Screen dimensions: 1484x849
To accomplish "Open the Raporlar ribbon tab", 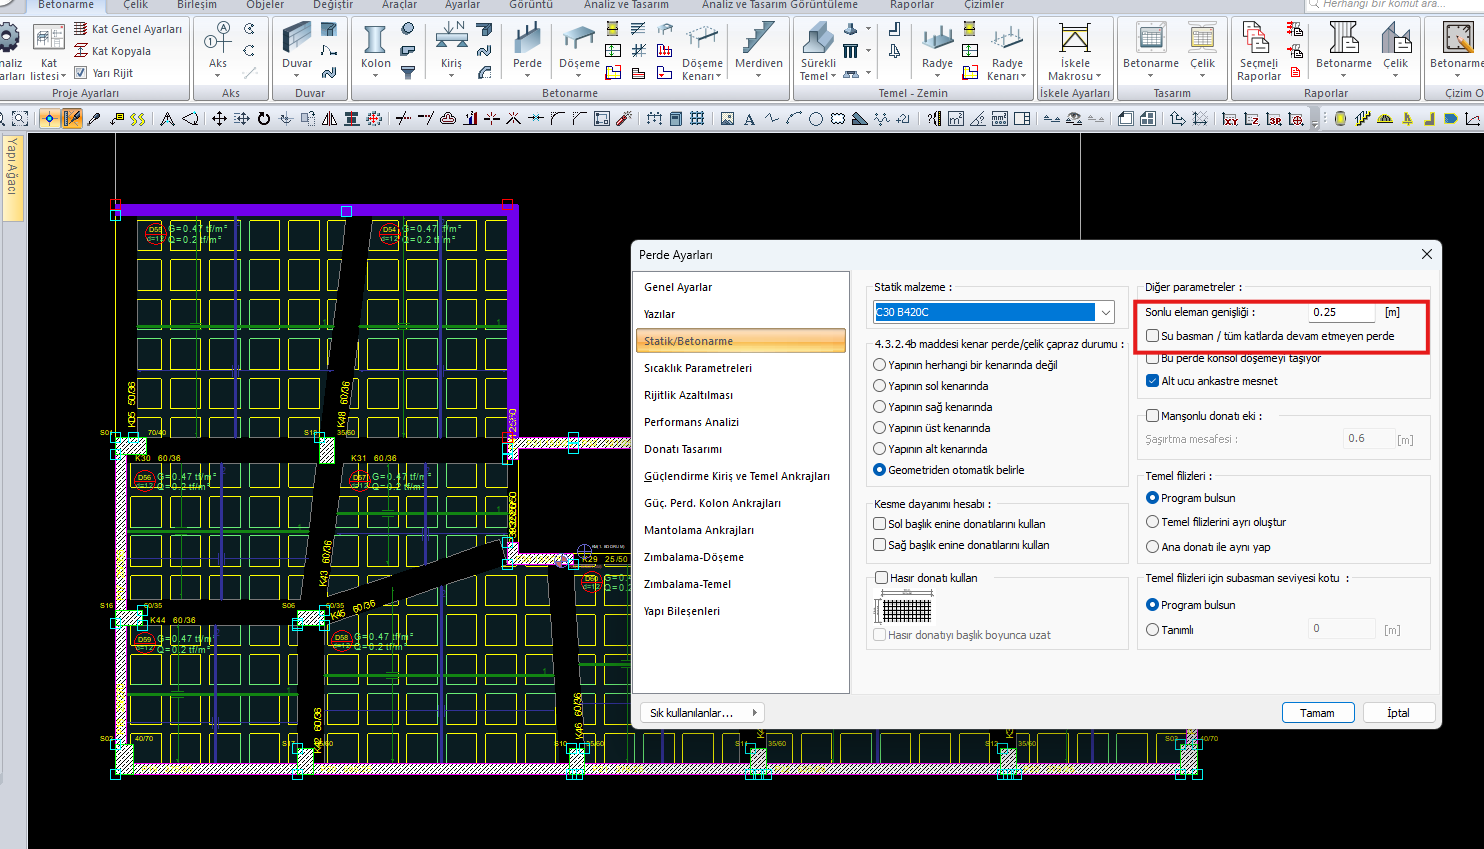I will pyautogui.click(x=911, y=5).
